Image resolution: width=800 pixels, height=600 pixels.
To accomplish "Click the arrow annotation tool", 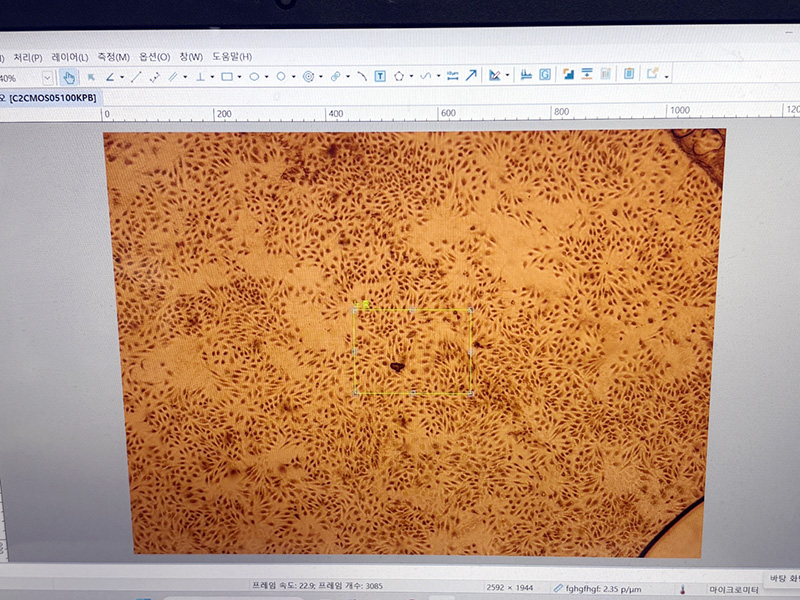I will (x=471, y=76).
